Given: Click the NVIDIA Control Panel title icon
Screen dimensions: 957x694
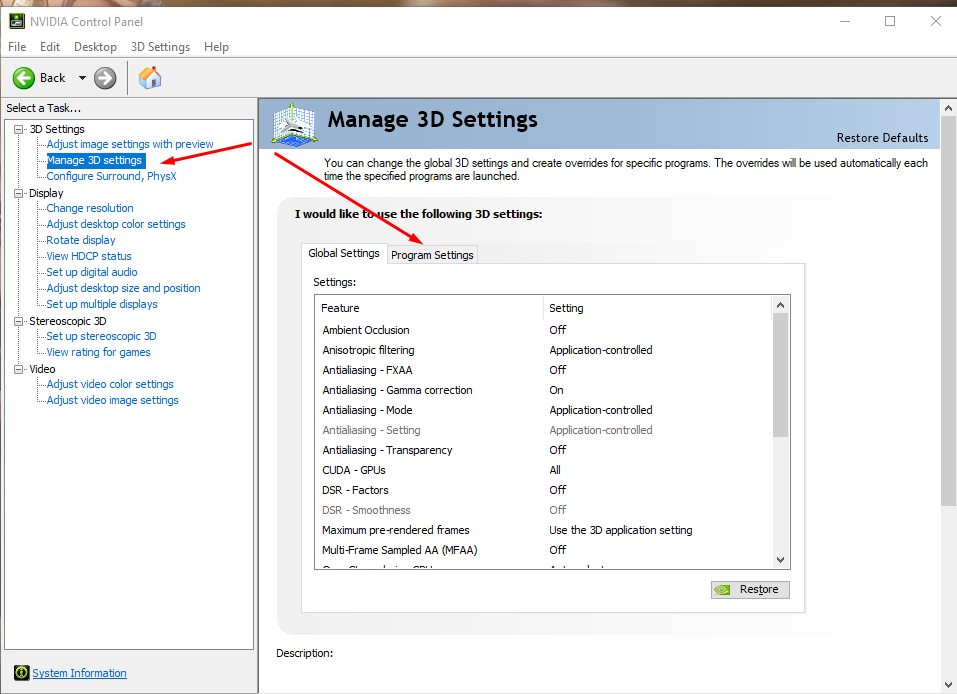Looking at the screenshot, I should point(17,21).
